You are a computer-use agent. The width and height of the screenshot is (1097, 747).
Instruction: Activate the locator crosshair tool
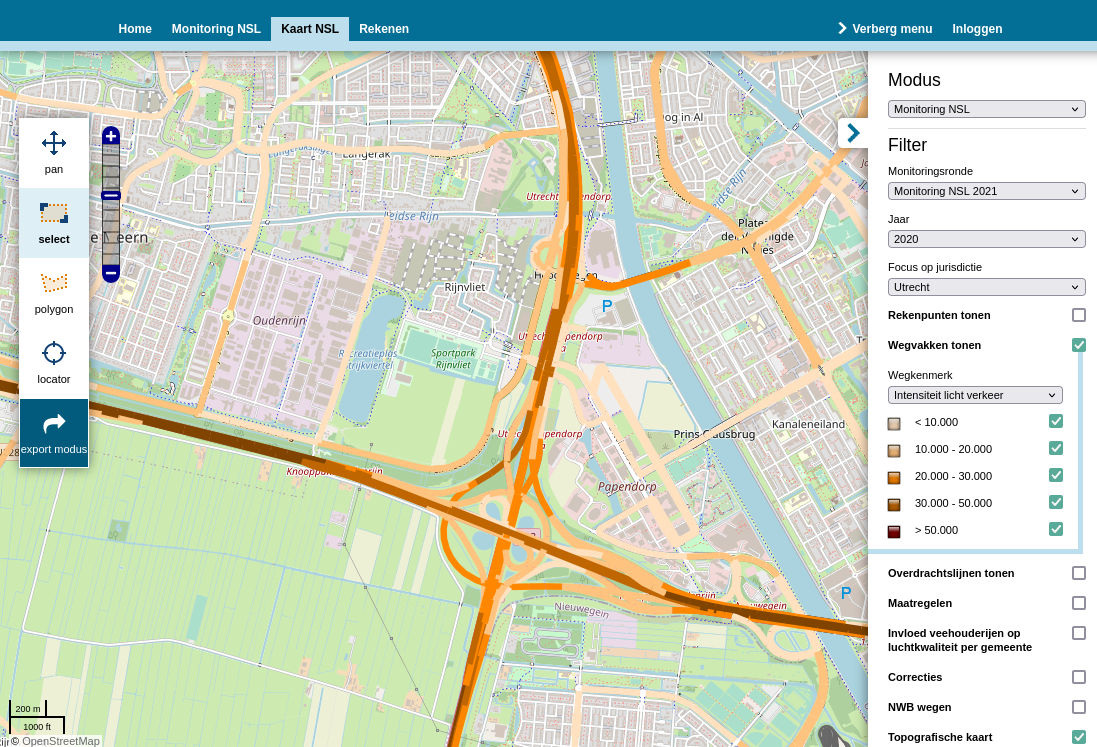pos(54,362)
